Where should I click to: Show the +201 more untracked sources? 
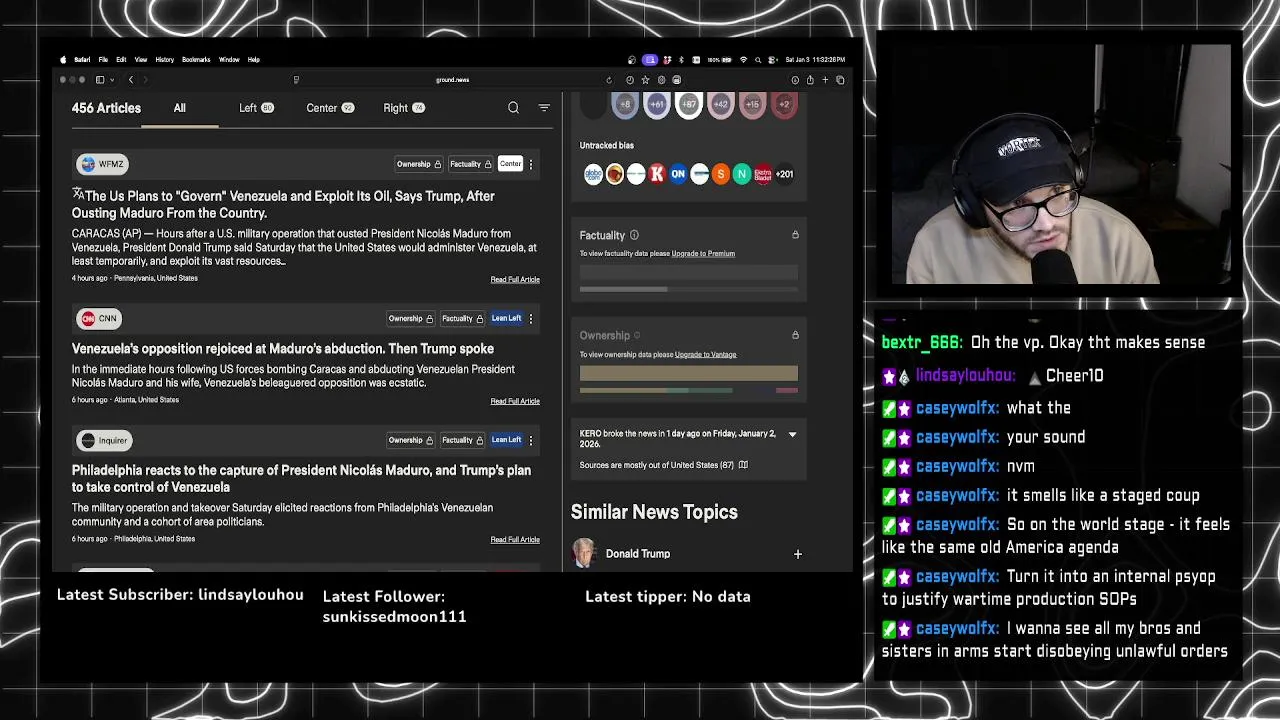point(785,174)
